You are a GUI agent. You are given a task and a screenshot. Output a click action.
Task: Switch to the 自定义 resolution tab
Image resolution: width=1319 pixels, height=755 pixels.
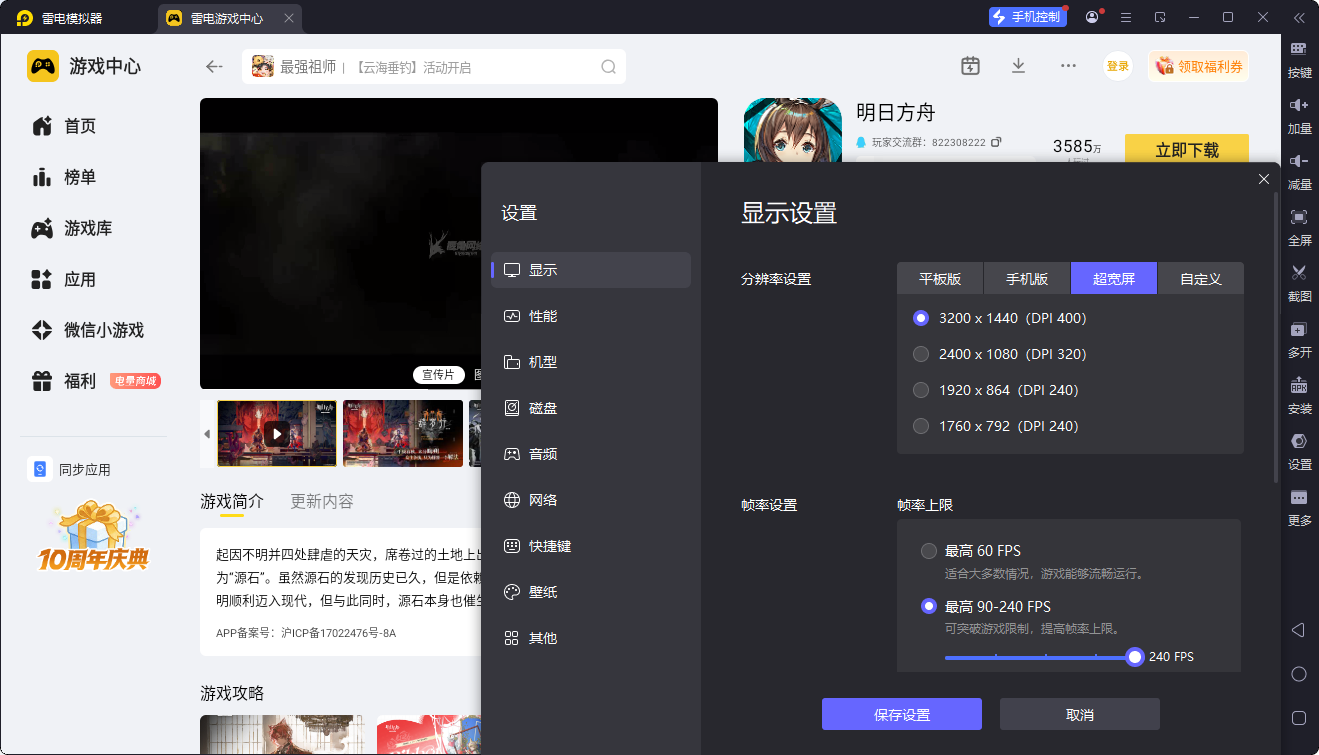coord(1201,279)
